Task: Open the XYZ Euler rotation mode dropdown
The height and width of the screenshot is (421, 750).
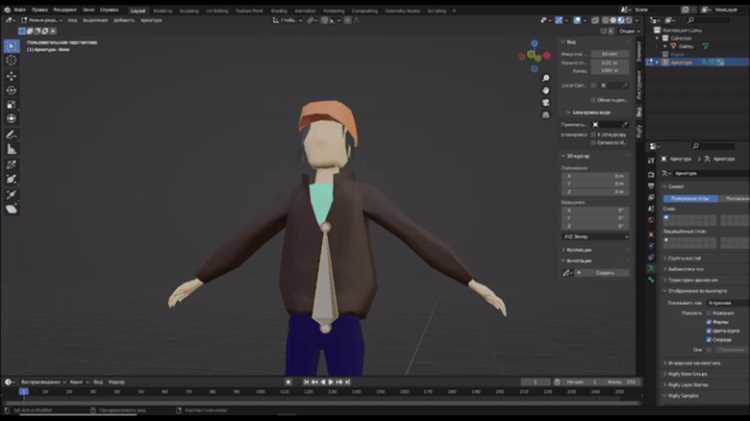Action: coord(595,237)
